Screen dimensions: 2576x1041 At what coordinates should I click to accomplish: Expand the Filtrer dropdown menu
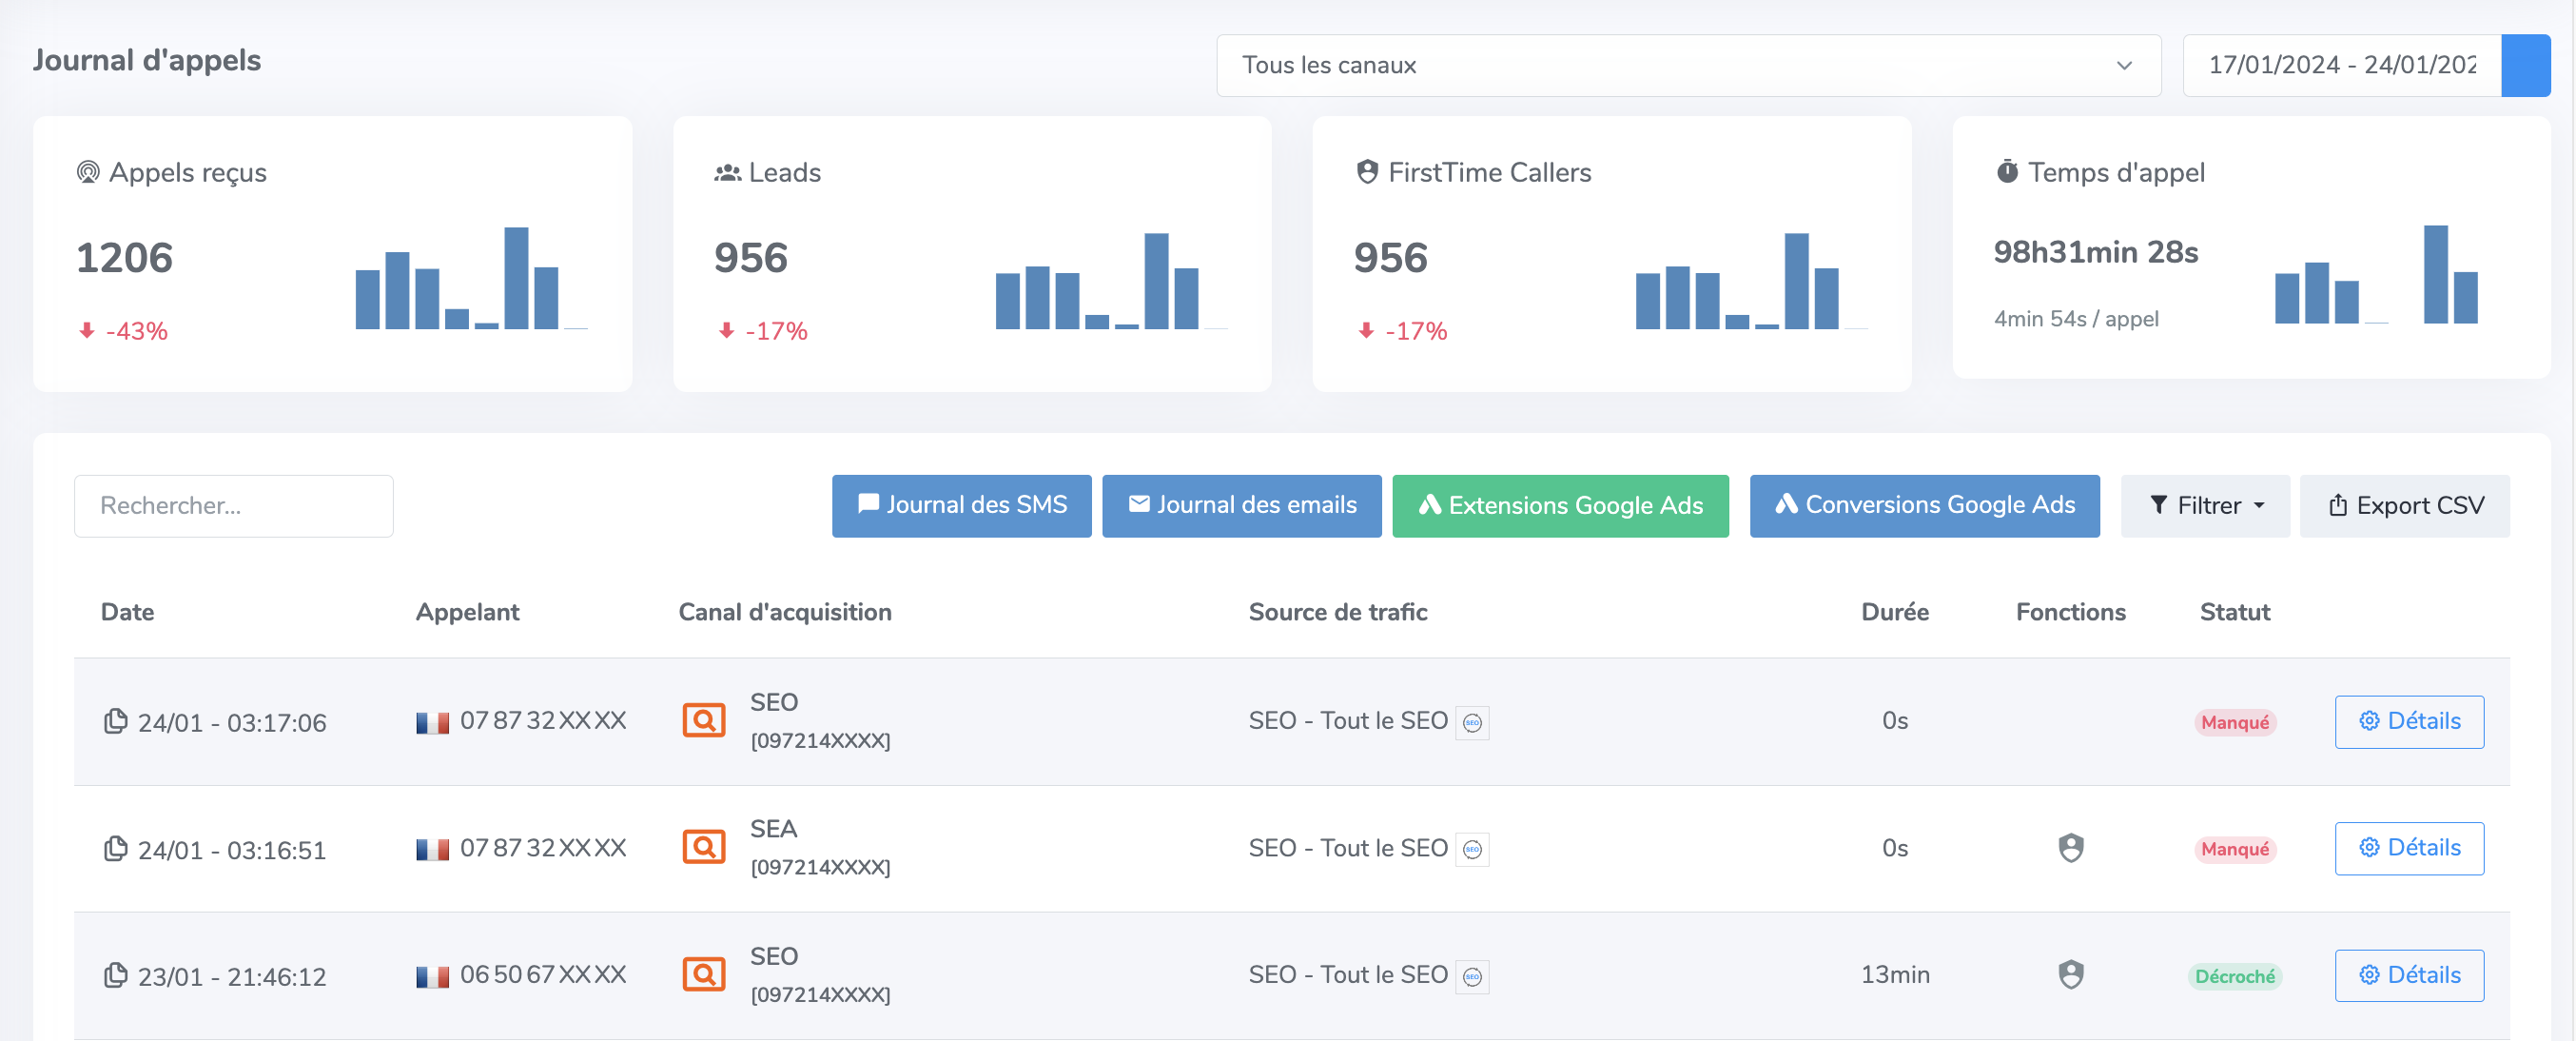(2205, 506)
